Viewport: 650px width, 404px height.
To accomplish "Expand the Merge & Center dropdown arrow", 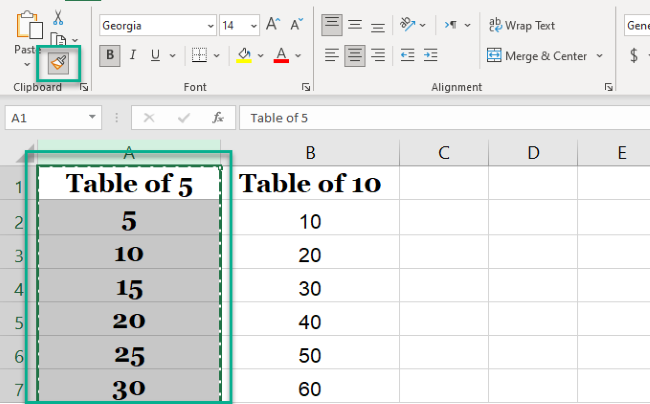I will click(600, 56).
